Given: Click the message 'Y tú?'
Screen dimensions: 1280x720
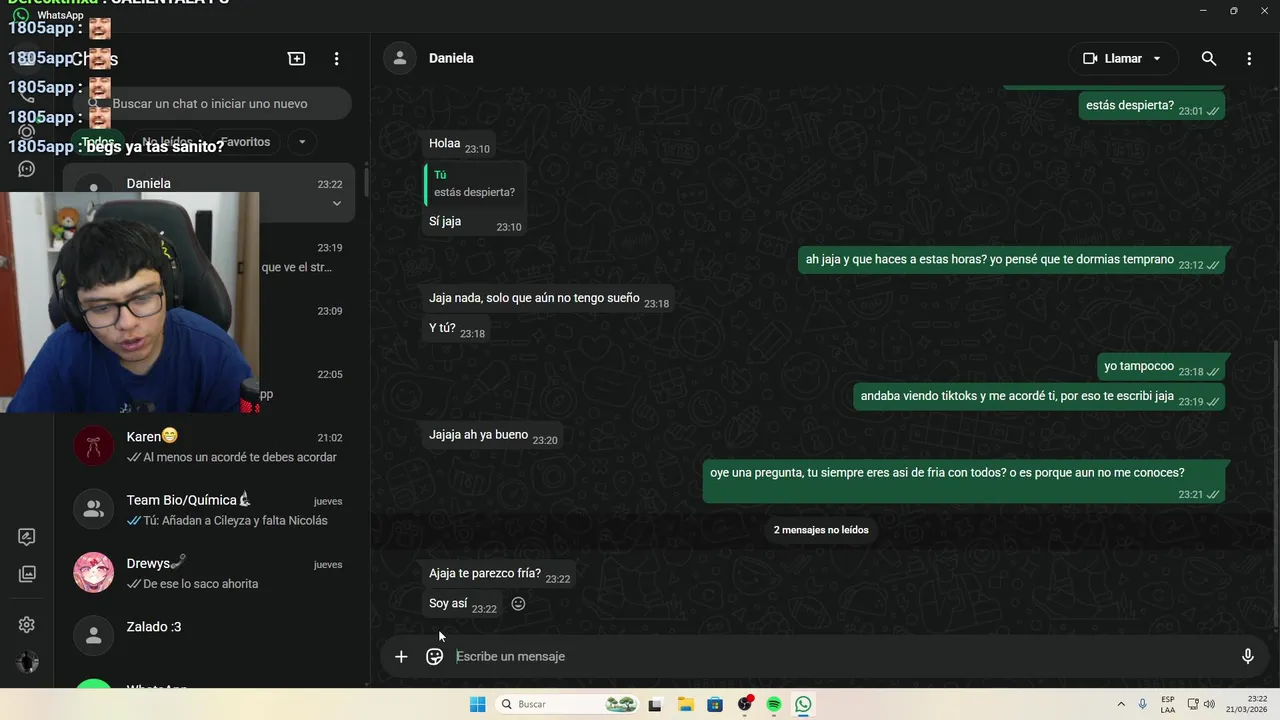Looking at the screenshot, I should click(455, 329).
